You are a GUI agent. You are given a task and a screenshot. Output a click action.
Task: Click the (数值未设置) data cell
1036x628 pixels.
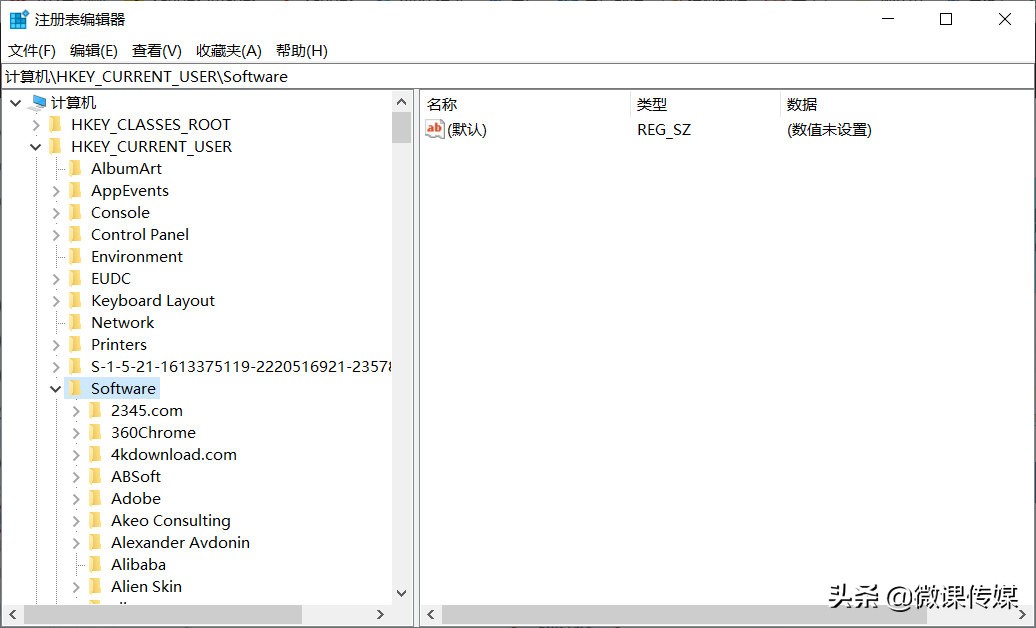point(829,130)
